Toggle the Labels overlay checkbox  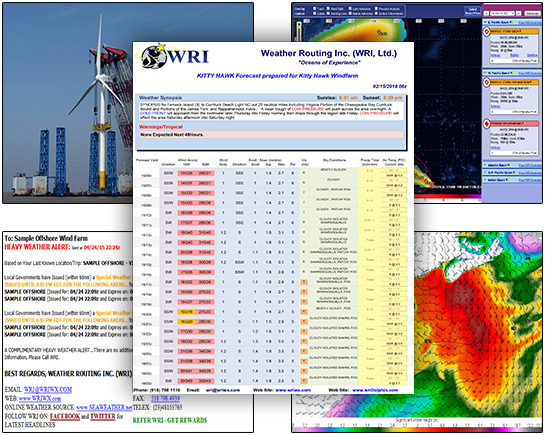pos(315,14)
